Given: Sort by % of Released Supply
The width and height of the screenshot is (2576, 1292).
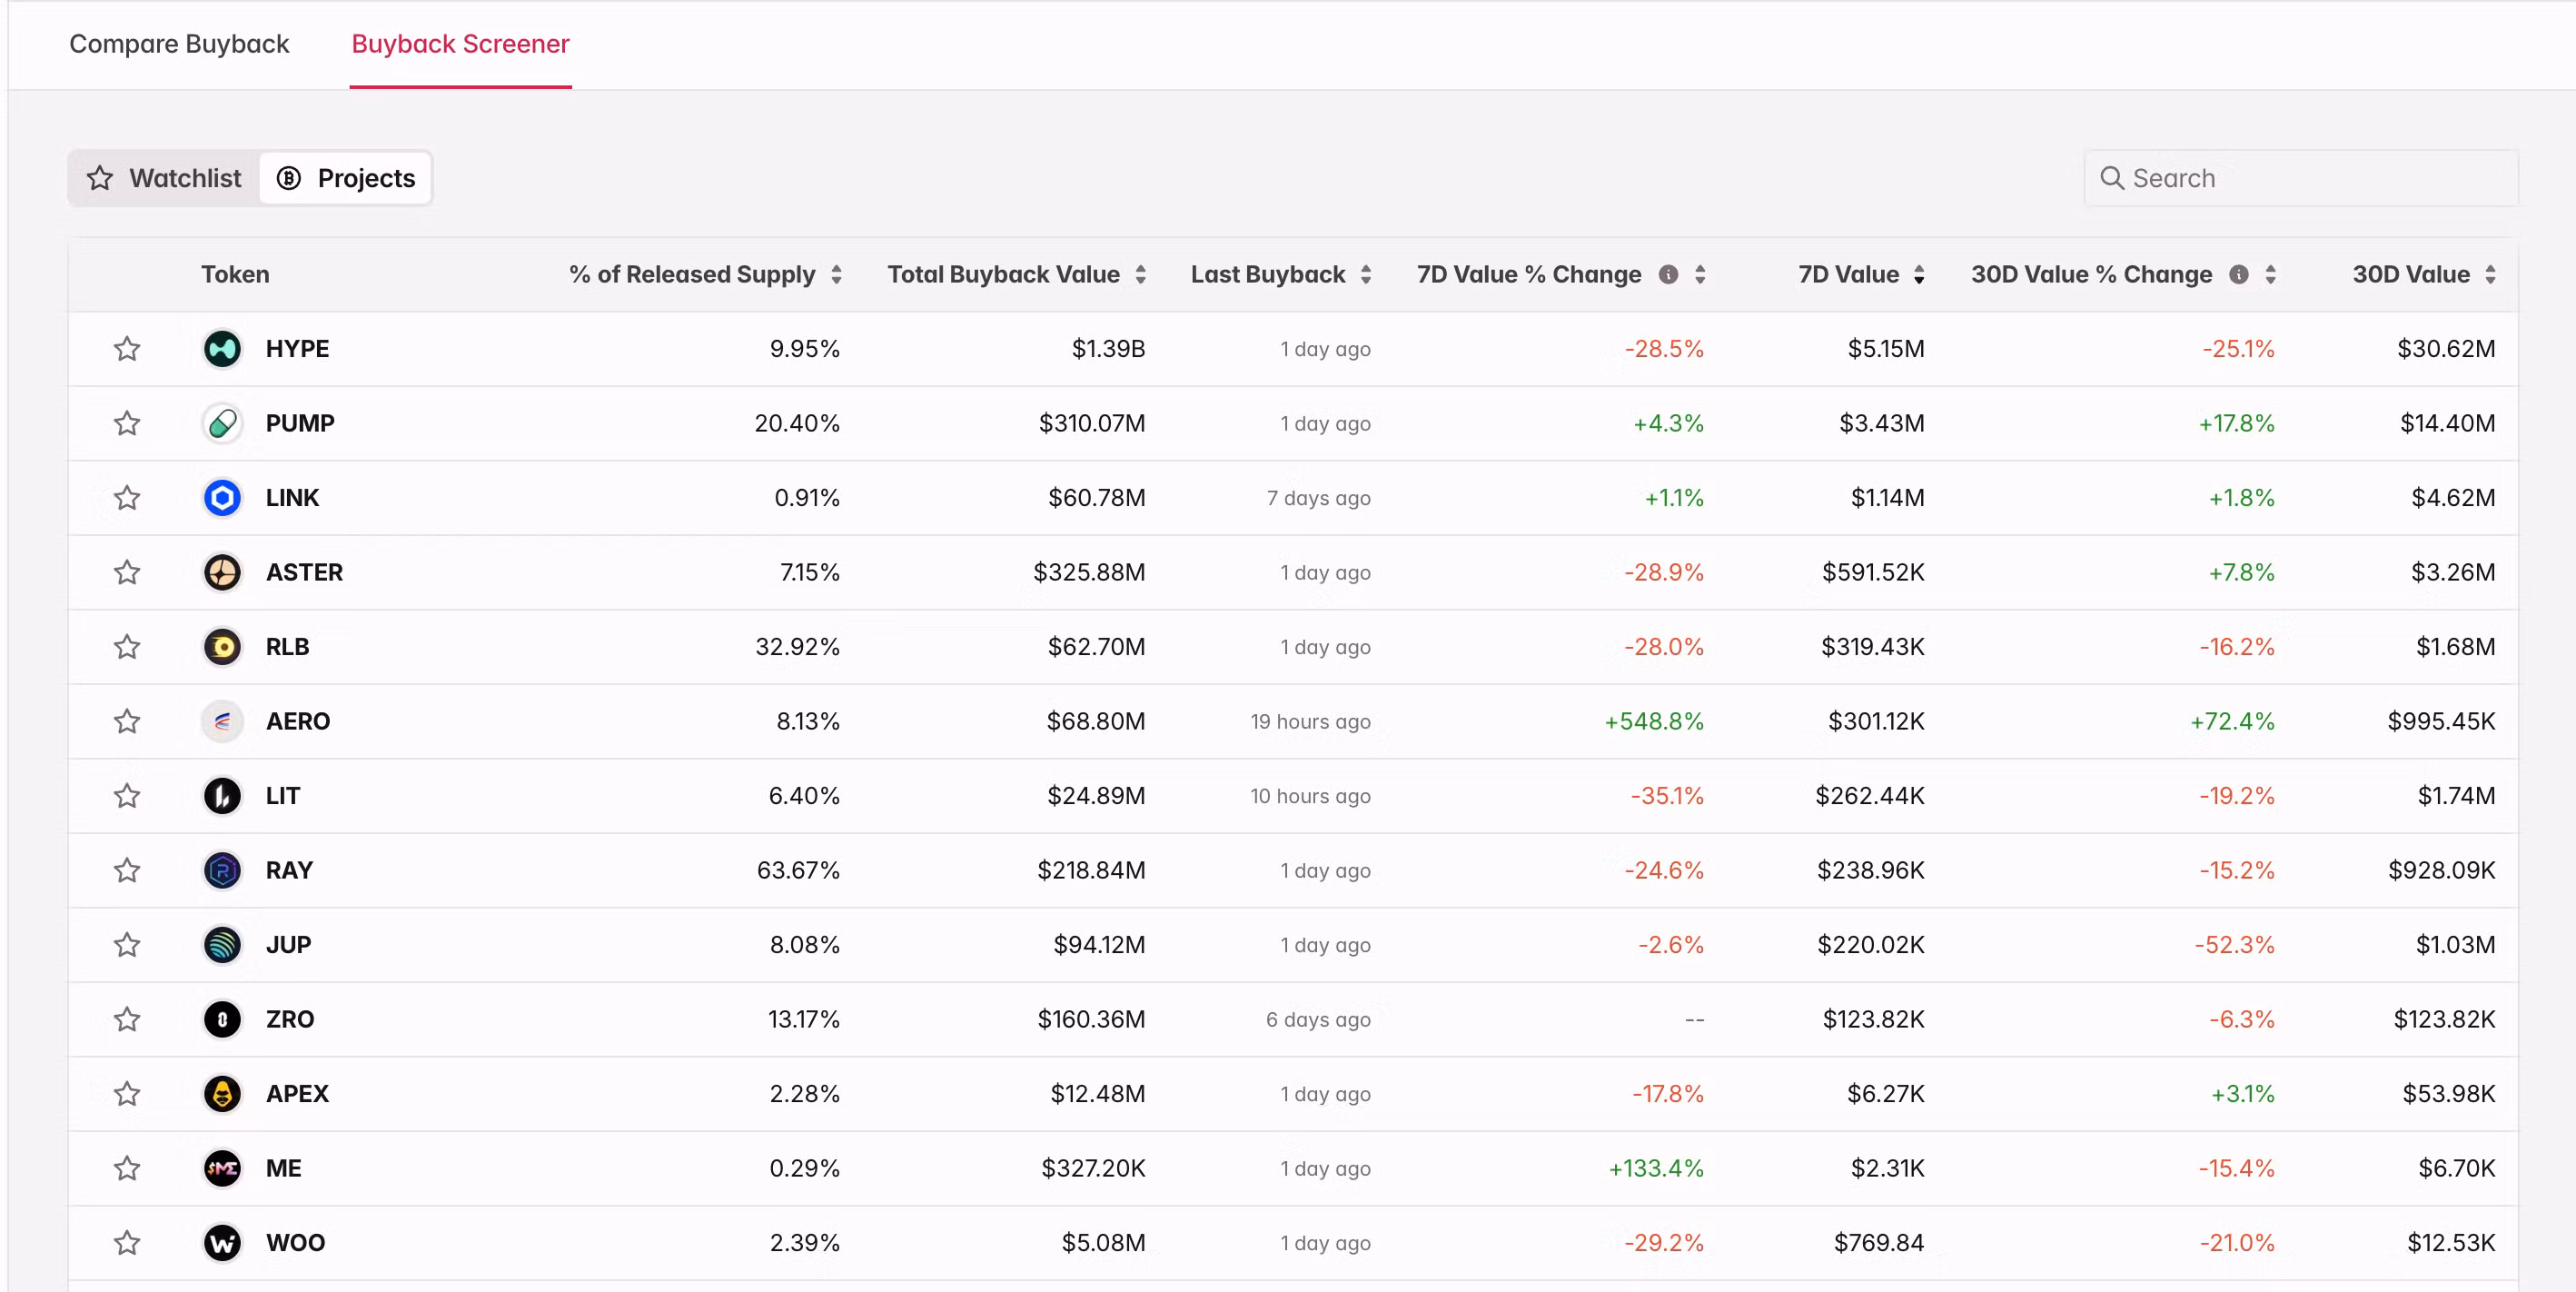Looking at the screenshot, I should [x=836, y=275].
